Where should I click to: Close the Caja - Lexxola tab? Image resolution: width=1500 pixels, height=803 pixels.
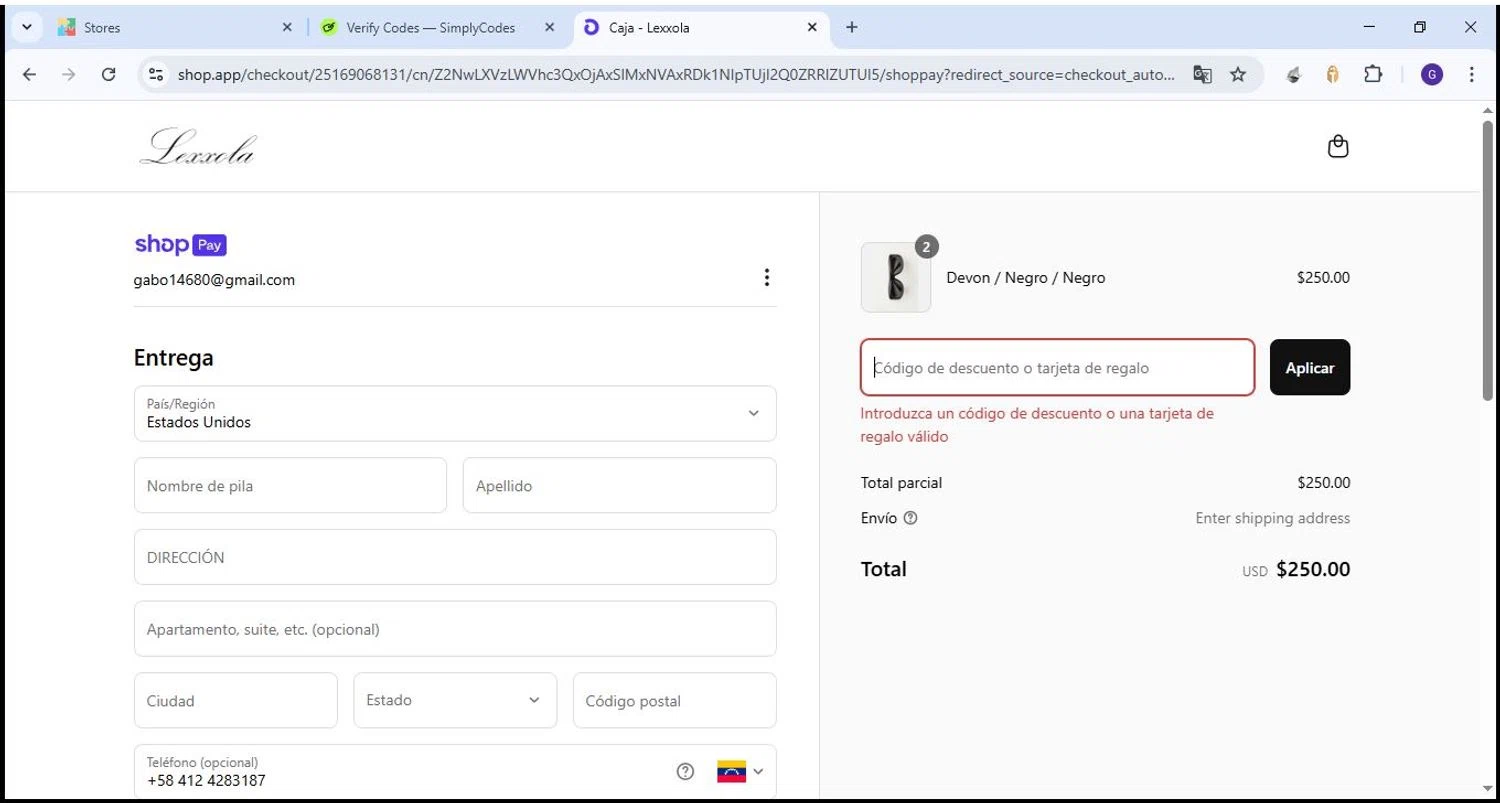coord(812,28)
